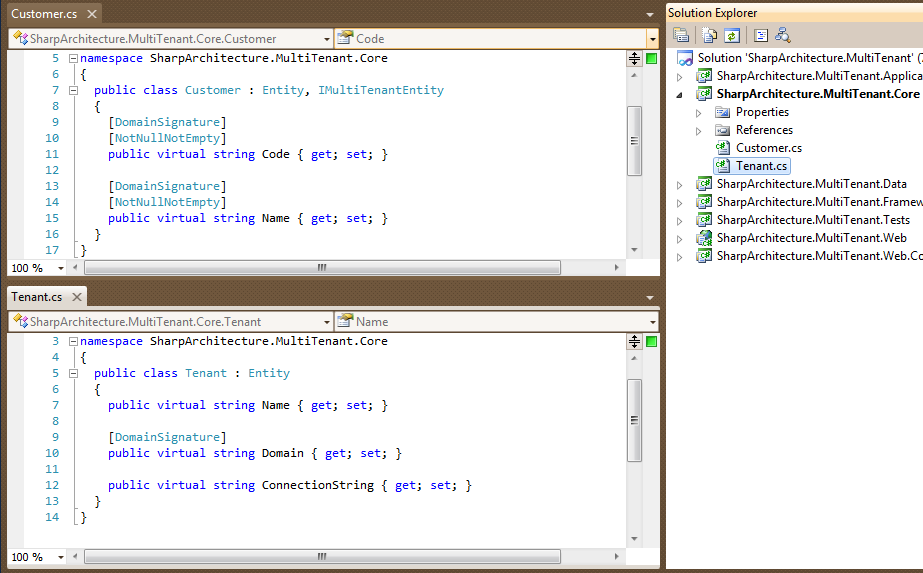The width and height of the screenshot is (923, 573).
Task: Expand the References folder node
Action: pyautogui.click(x=699, y=131)
